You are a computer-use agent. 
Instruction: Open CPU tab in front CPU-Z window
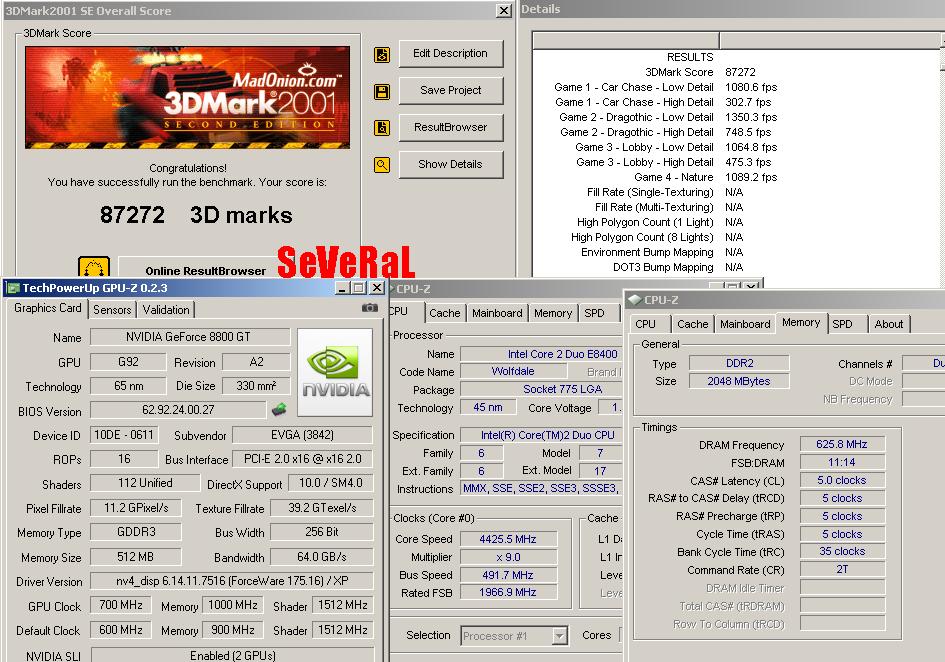click(x=645, y=324)
